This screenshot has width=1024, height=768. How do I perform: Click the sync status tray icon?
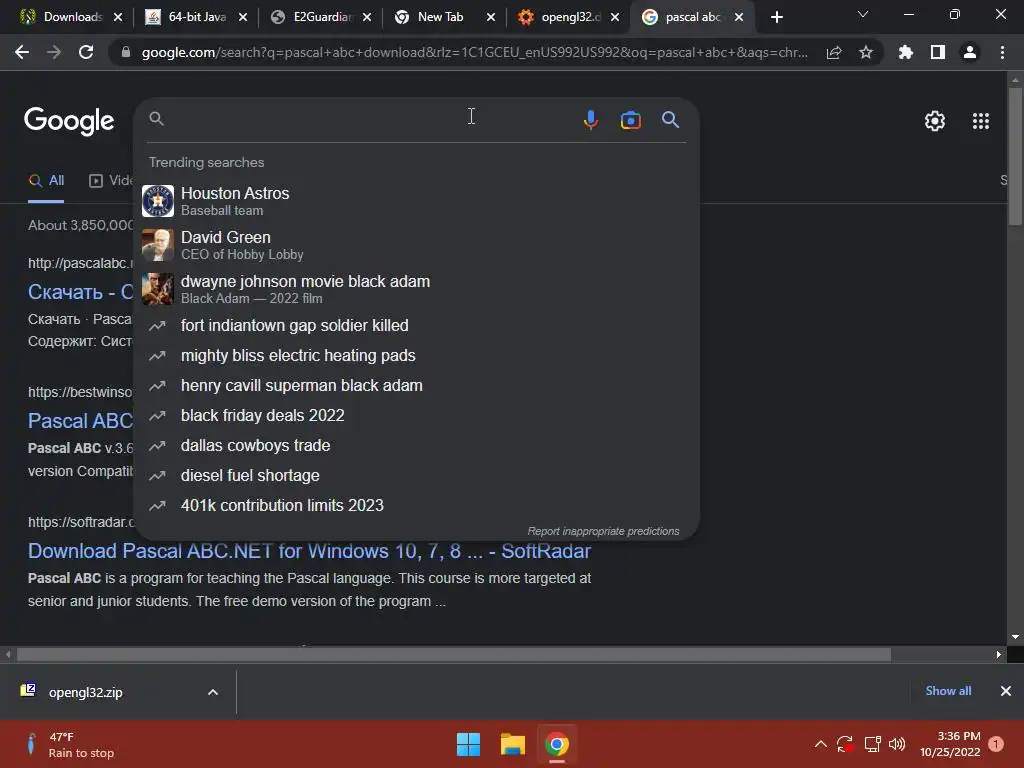845,744
